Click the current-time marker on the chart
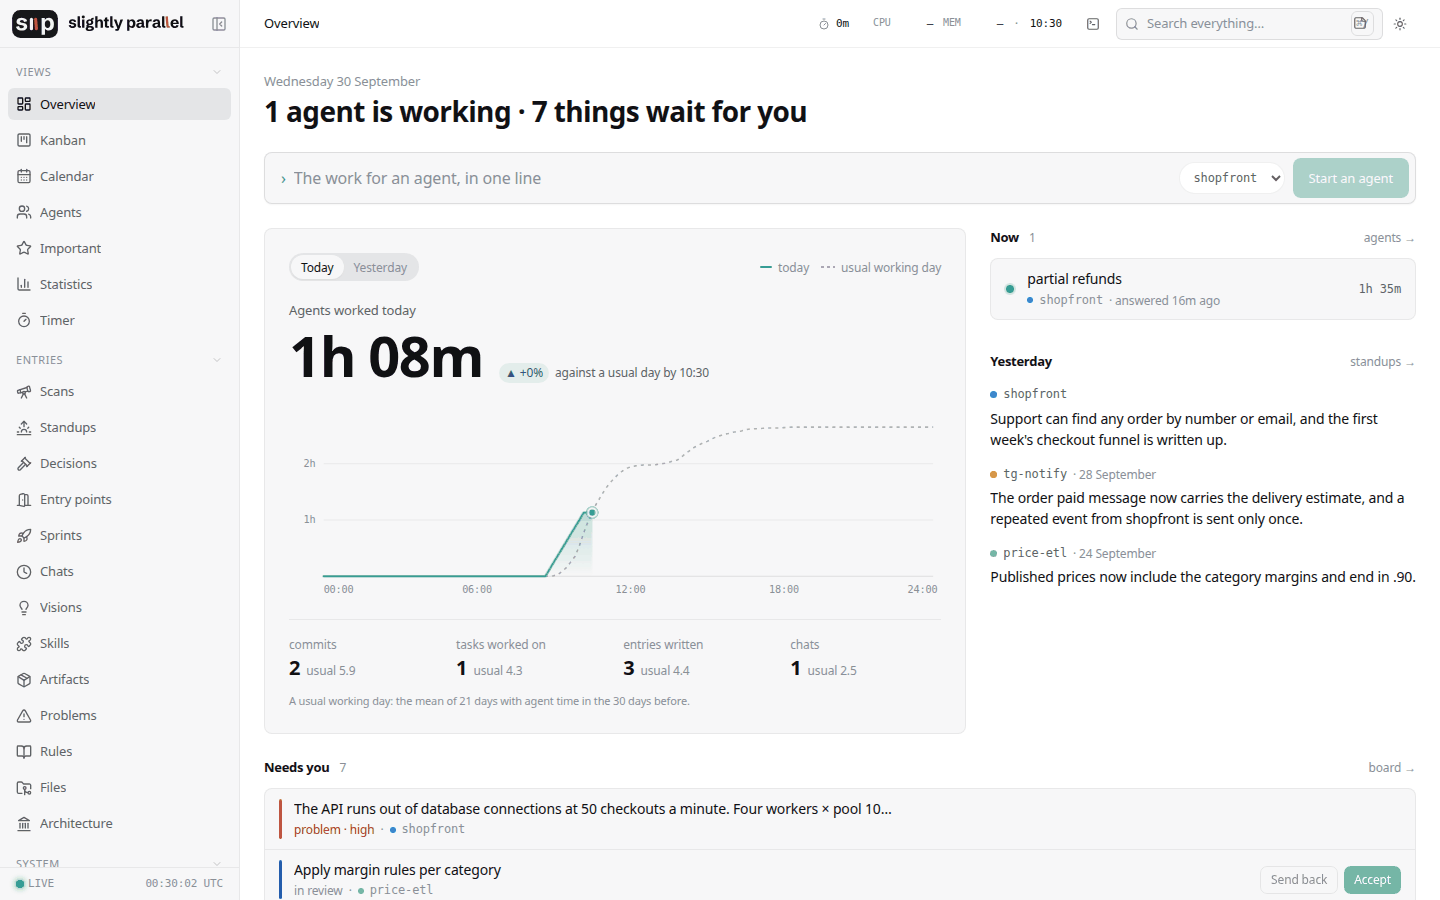1440x900 pixels. [592, 513]
